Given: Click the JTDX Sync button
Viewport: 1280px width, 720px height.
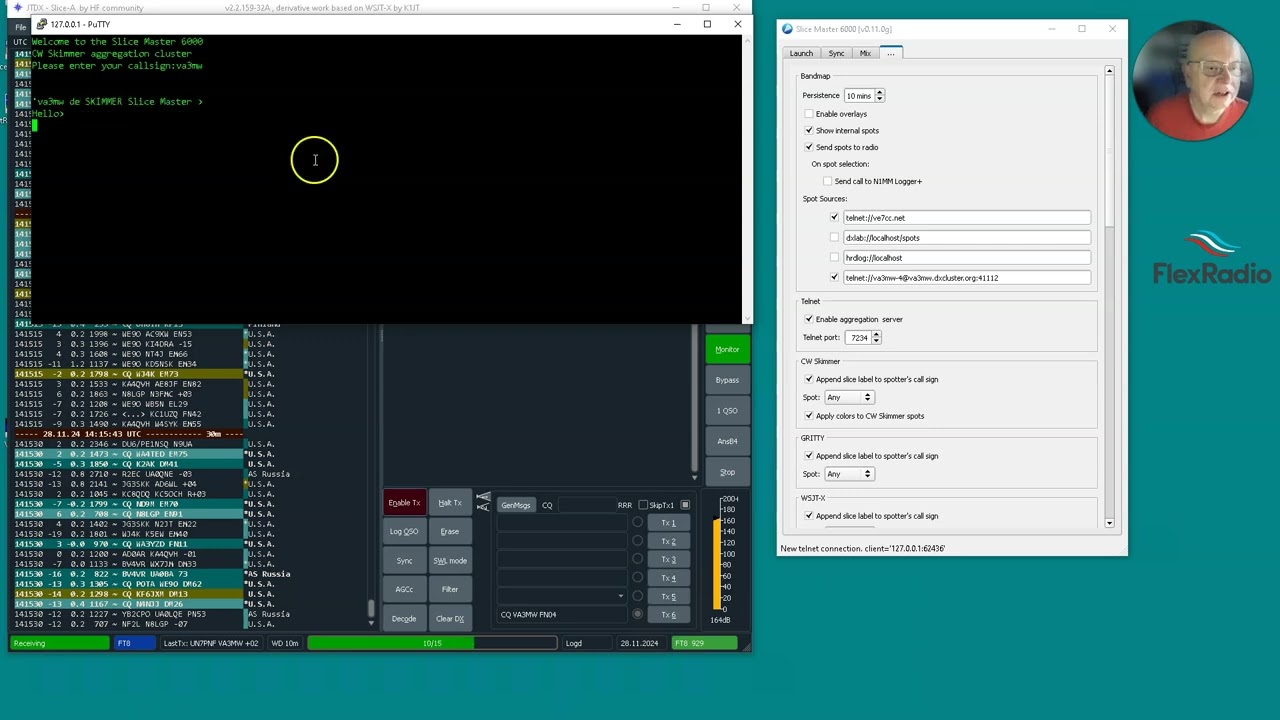Looking at the screenshot, I should [404, 561].
